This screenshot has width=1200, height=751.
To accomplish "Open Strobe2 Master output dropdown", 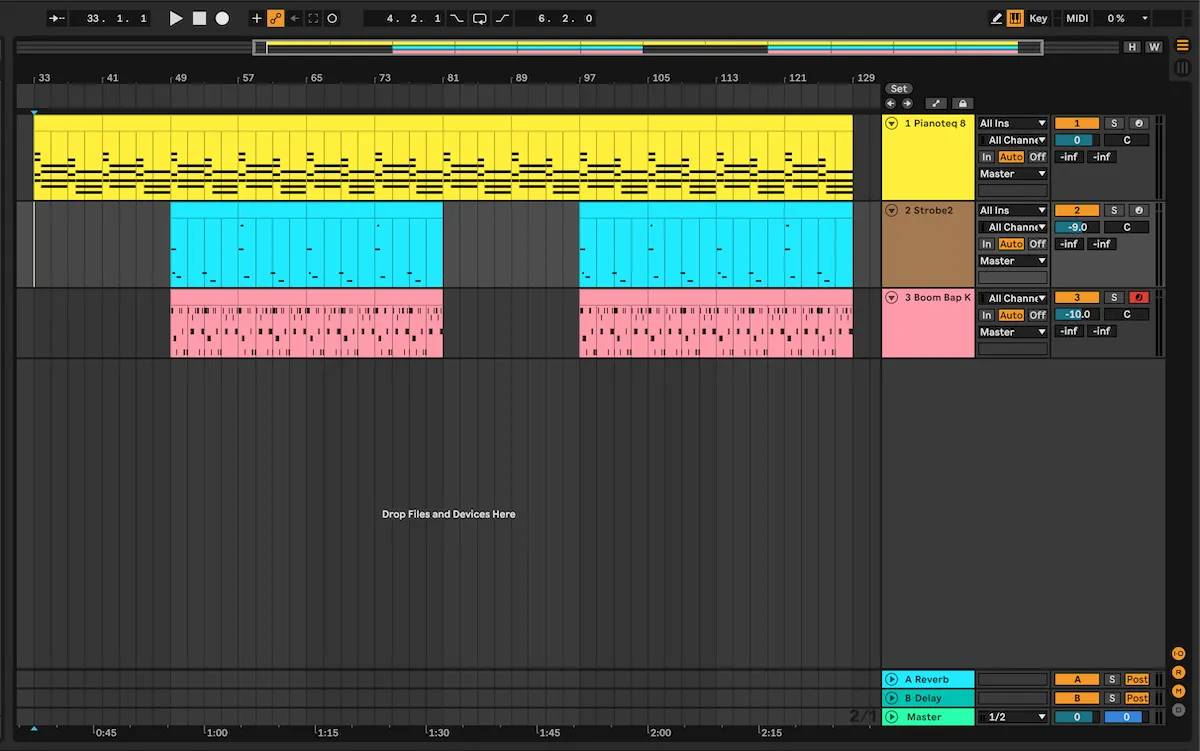I will click(x=1013, y=261).
